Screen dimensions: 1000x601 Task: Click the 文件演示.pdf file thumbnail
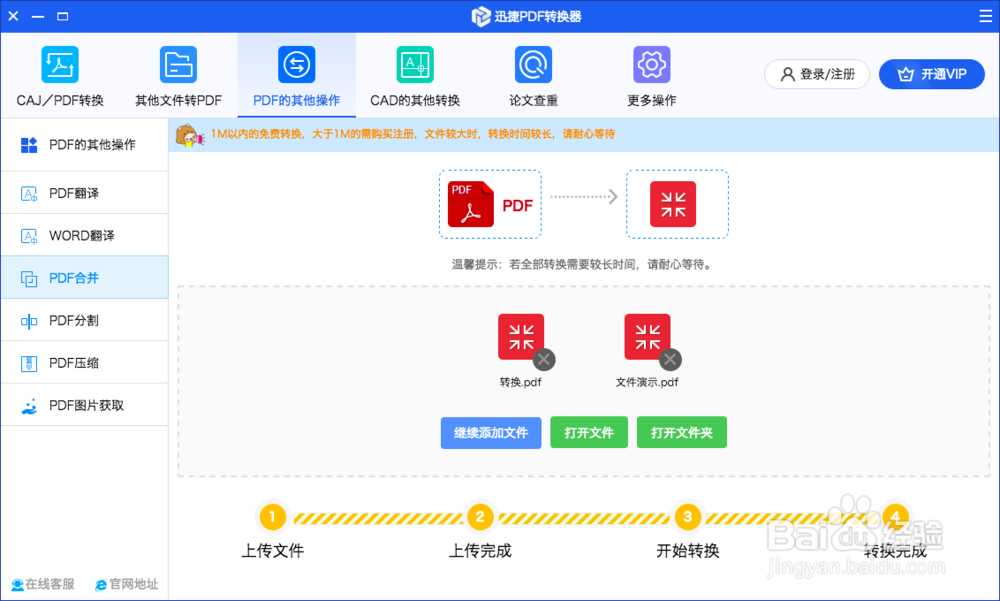647,337
